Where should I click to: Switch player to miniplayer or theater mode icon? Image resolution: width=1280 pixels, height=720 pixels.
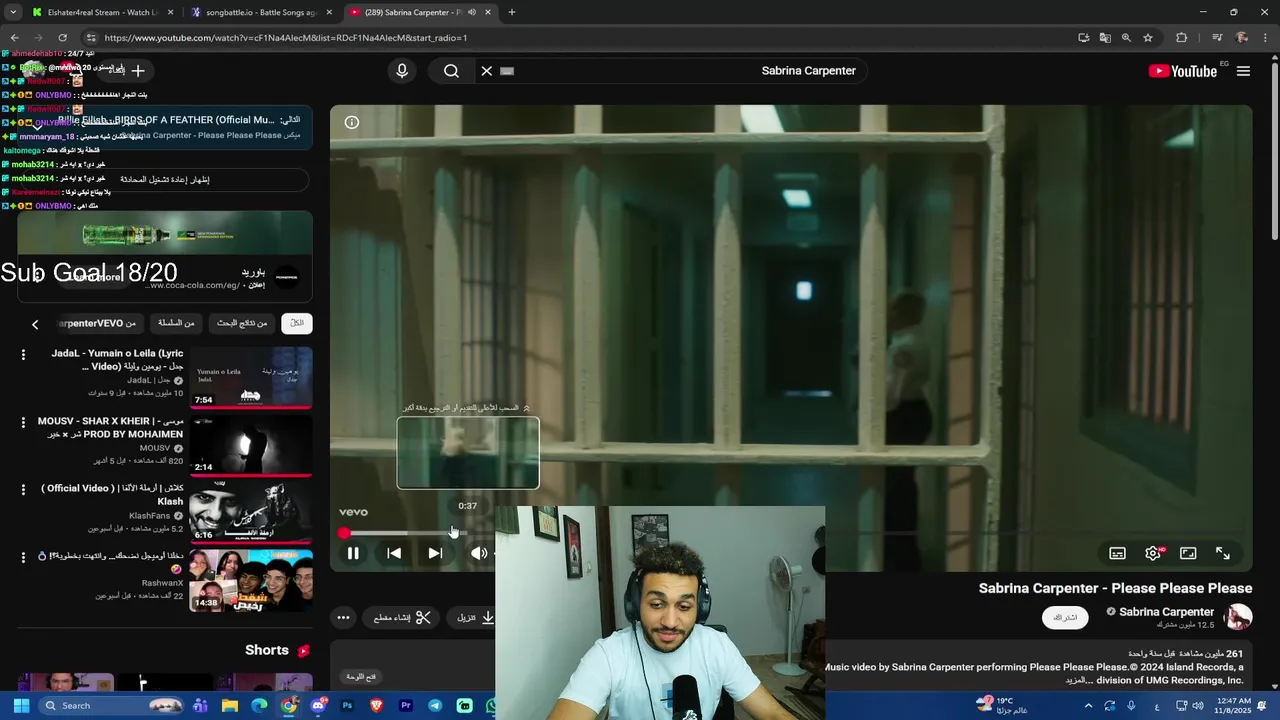[x=1188, y=553]
